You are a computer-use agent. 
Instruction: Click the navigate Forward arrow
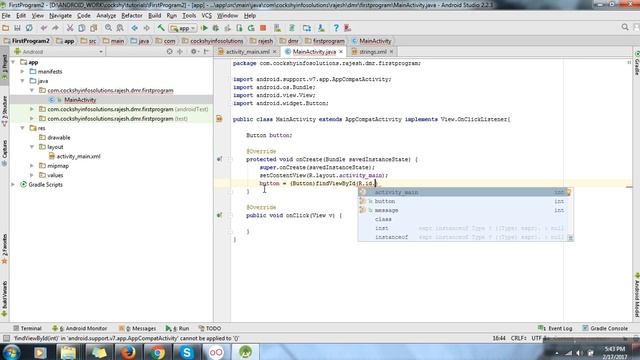tap(146, 28)
